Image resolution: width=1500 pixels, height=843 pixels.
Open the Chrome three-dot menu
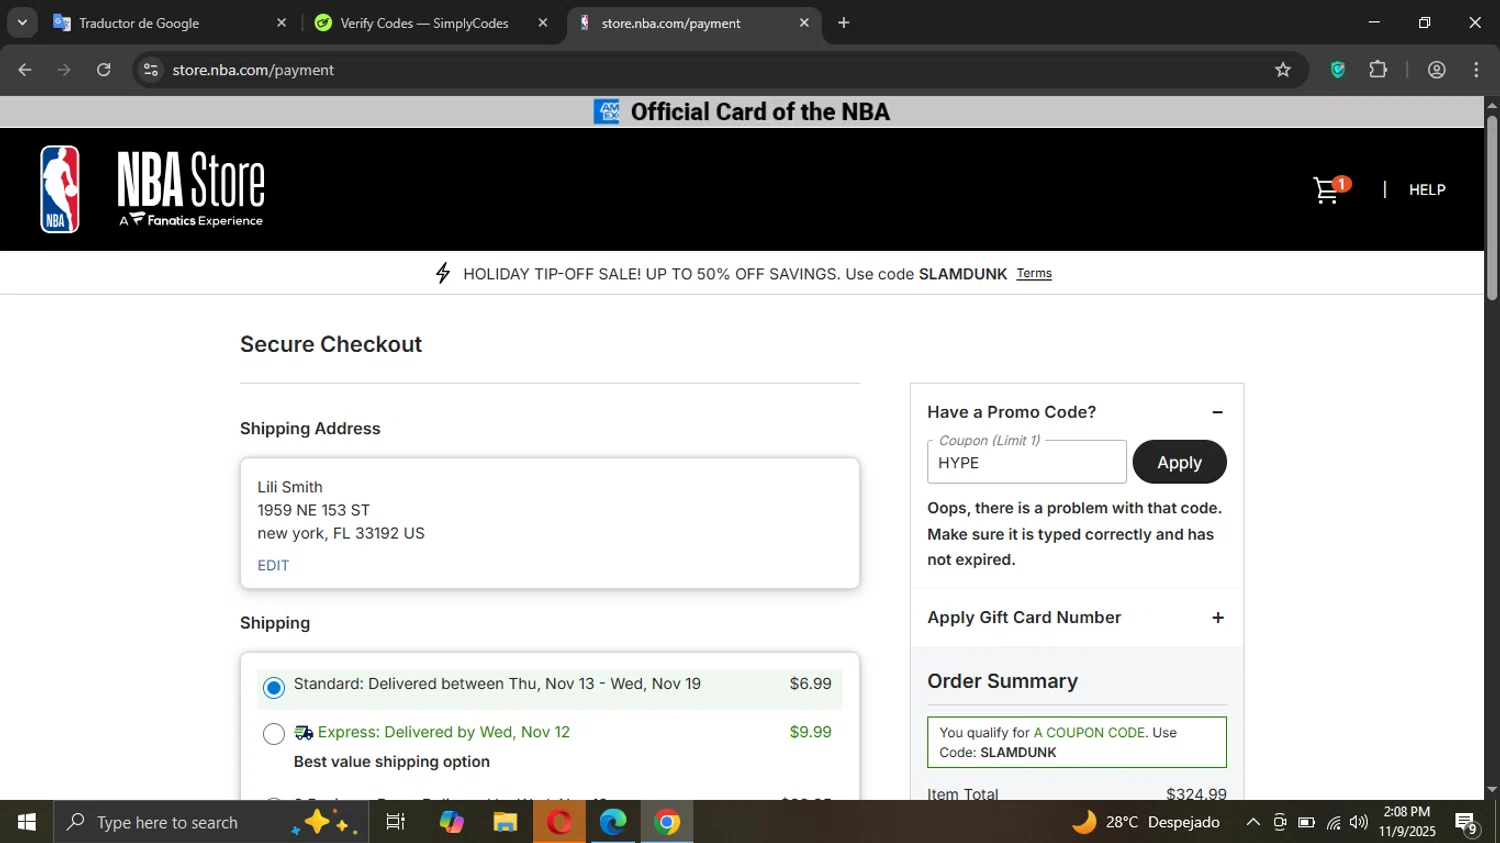(x=1476, y=70)
